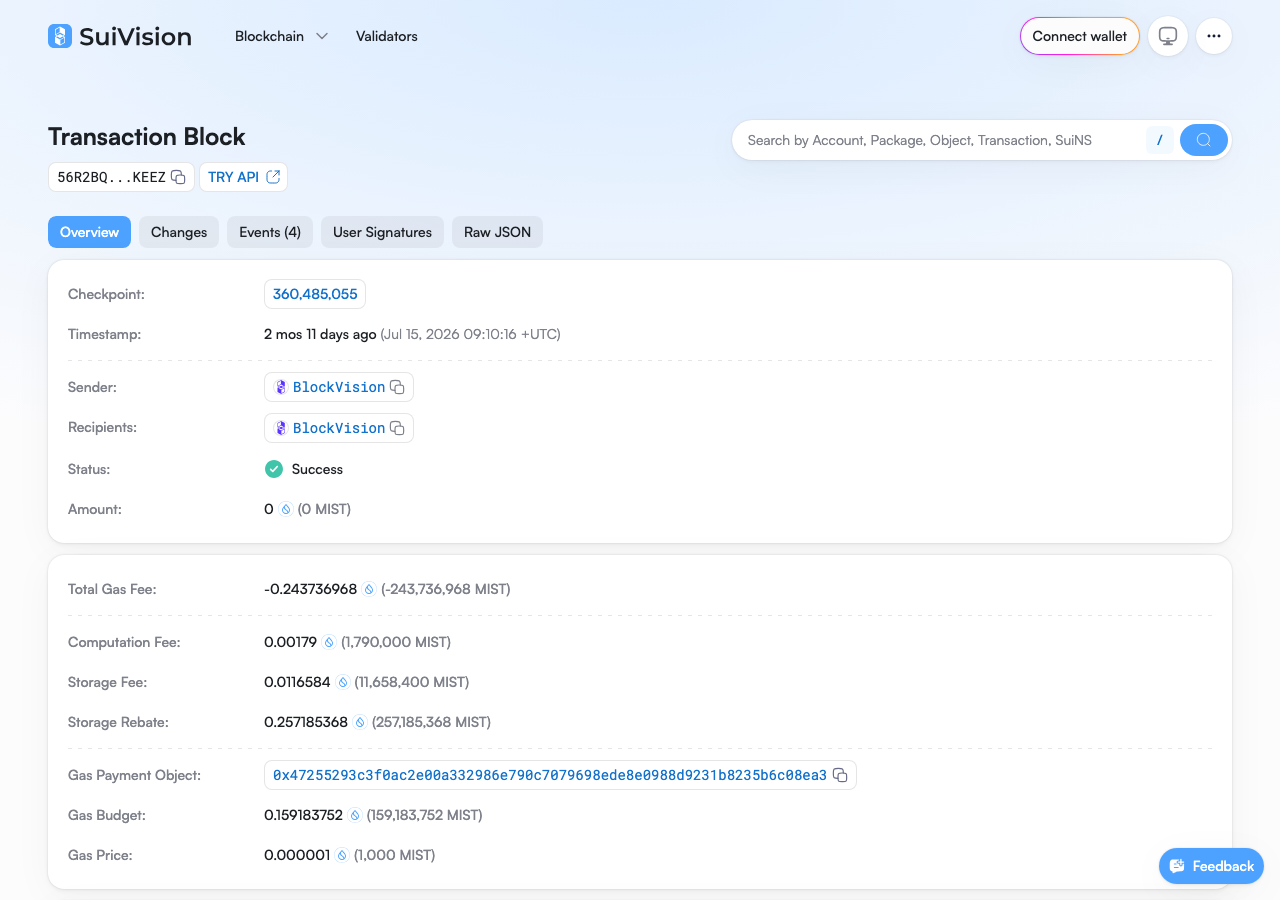
Task: Open the User Signatures tab
Action: (382, 232)
